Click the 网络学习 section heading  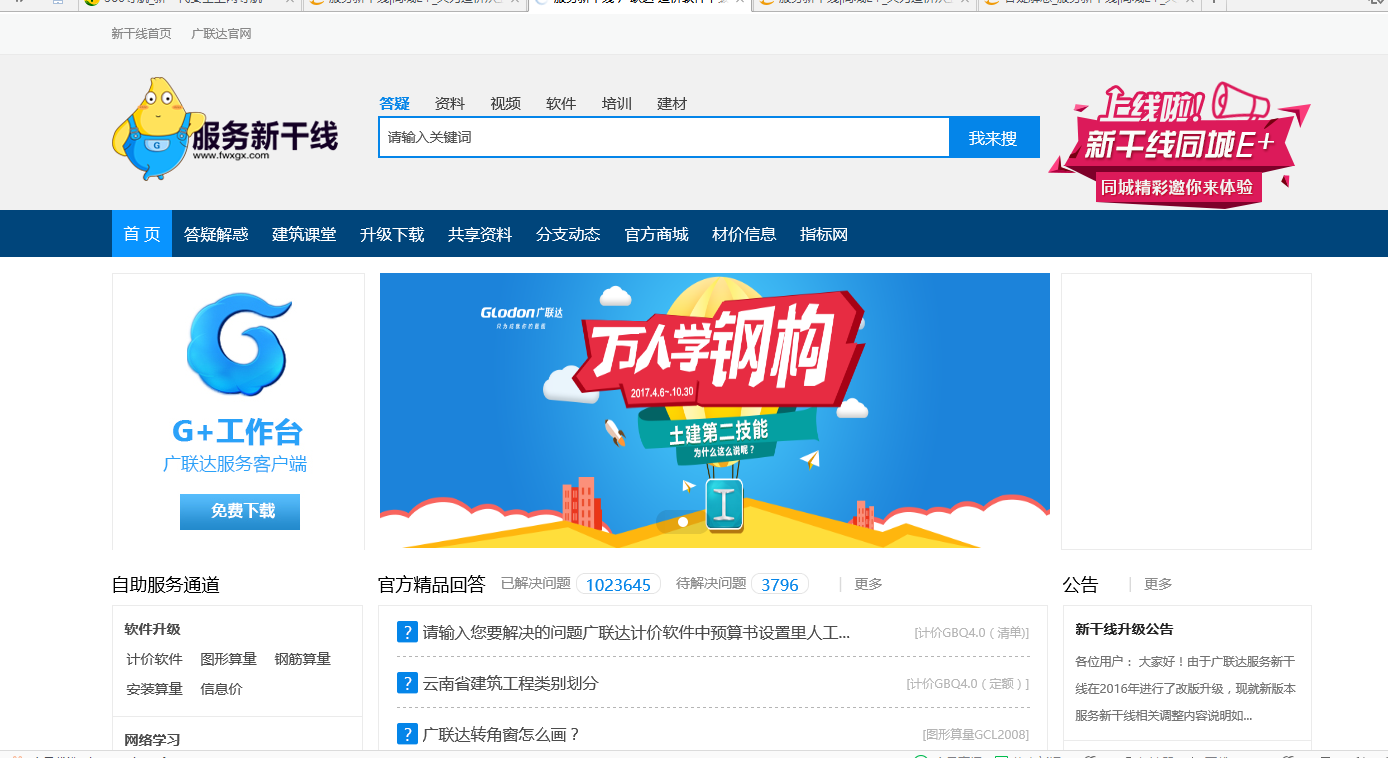(x=152, y=740)
